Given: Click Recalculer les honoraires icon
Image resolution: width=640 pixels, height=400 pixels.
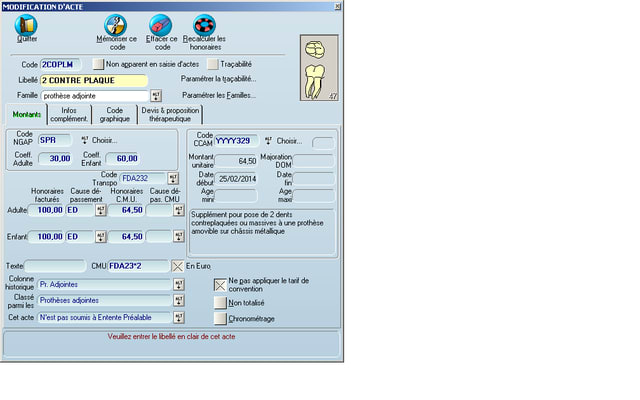Looking at the screenshot, I should coord(204,25).
